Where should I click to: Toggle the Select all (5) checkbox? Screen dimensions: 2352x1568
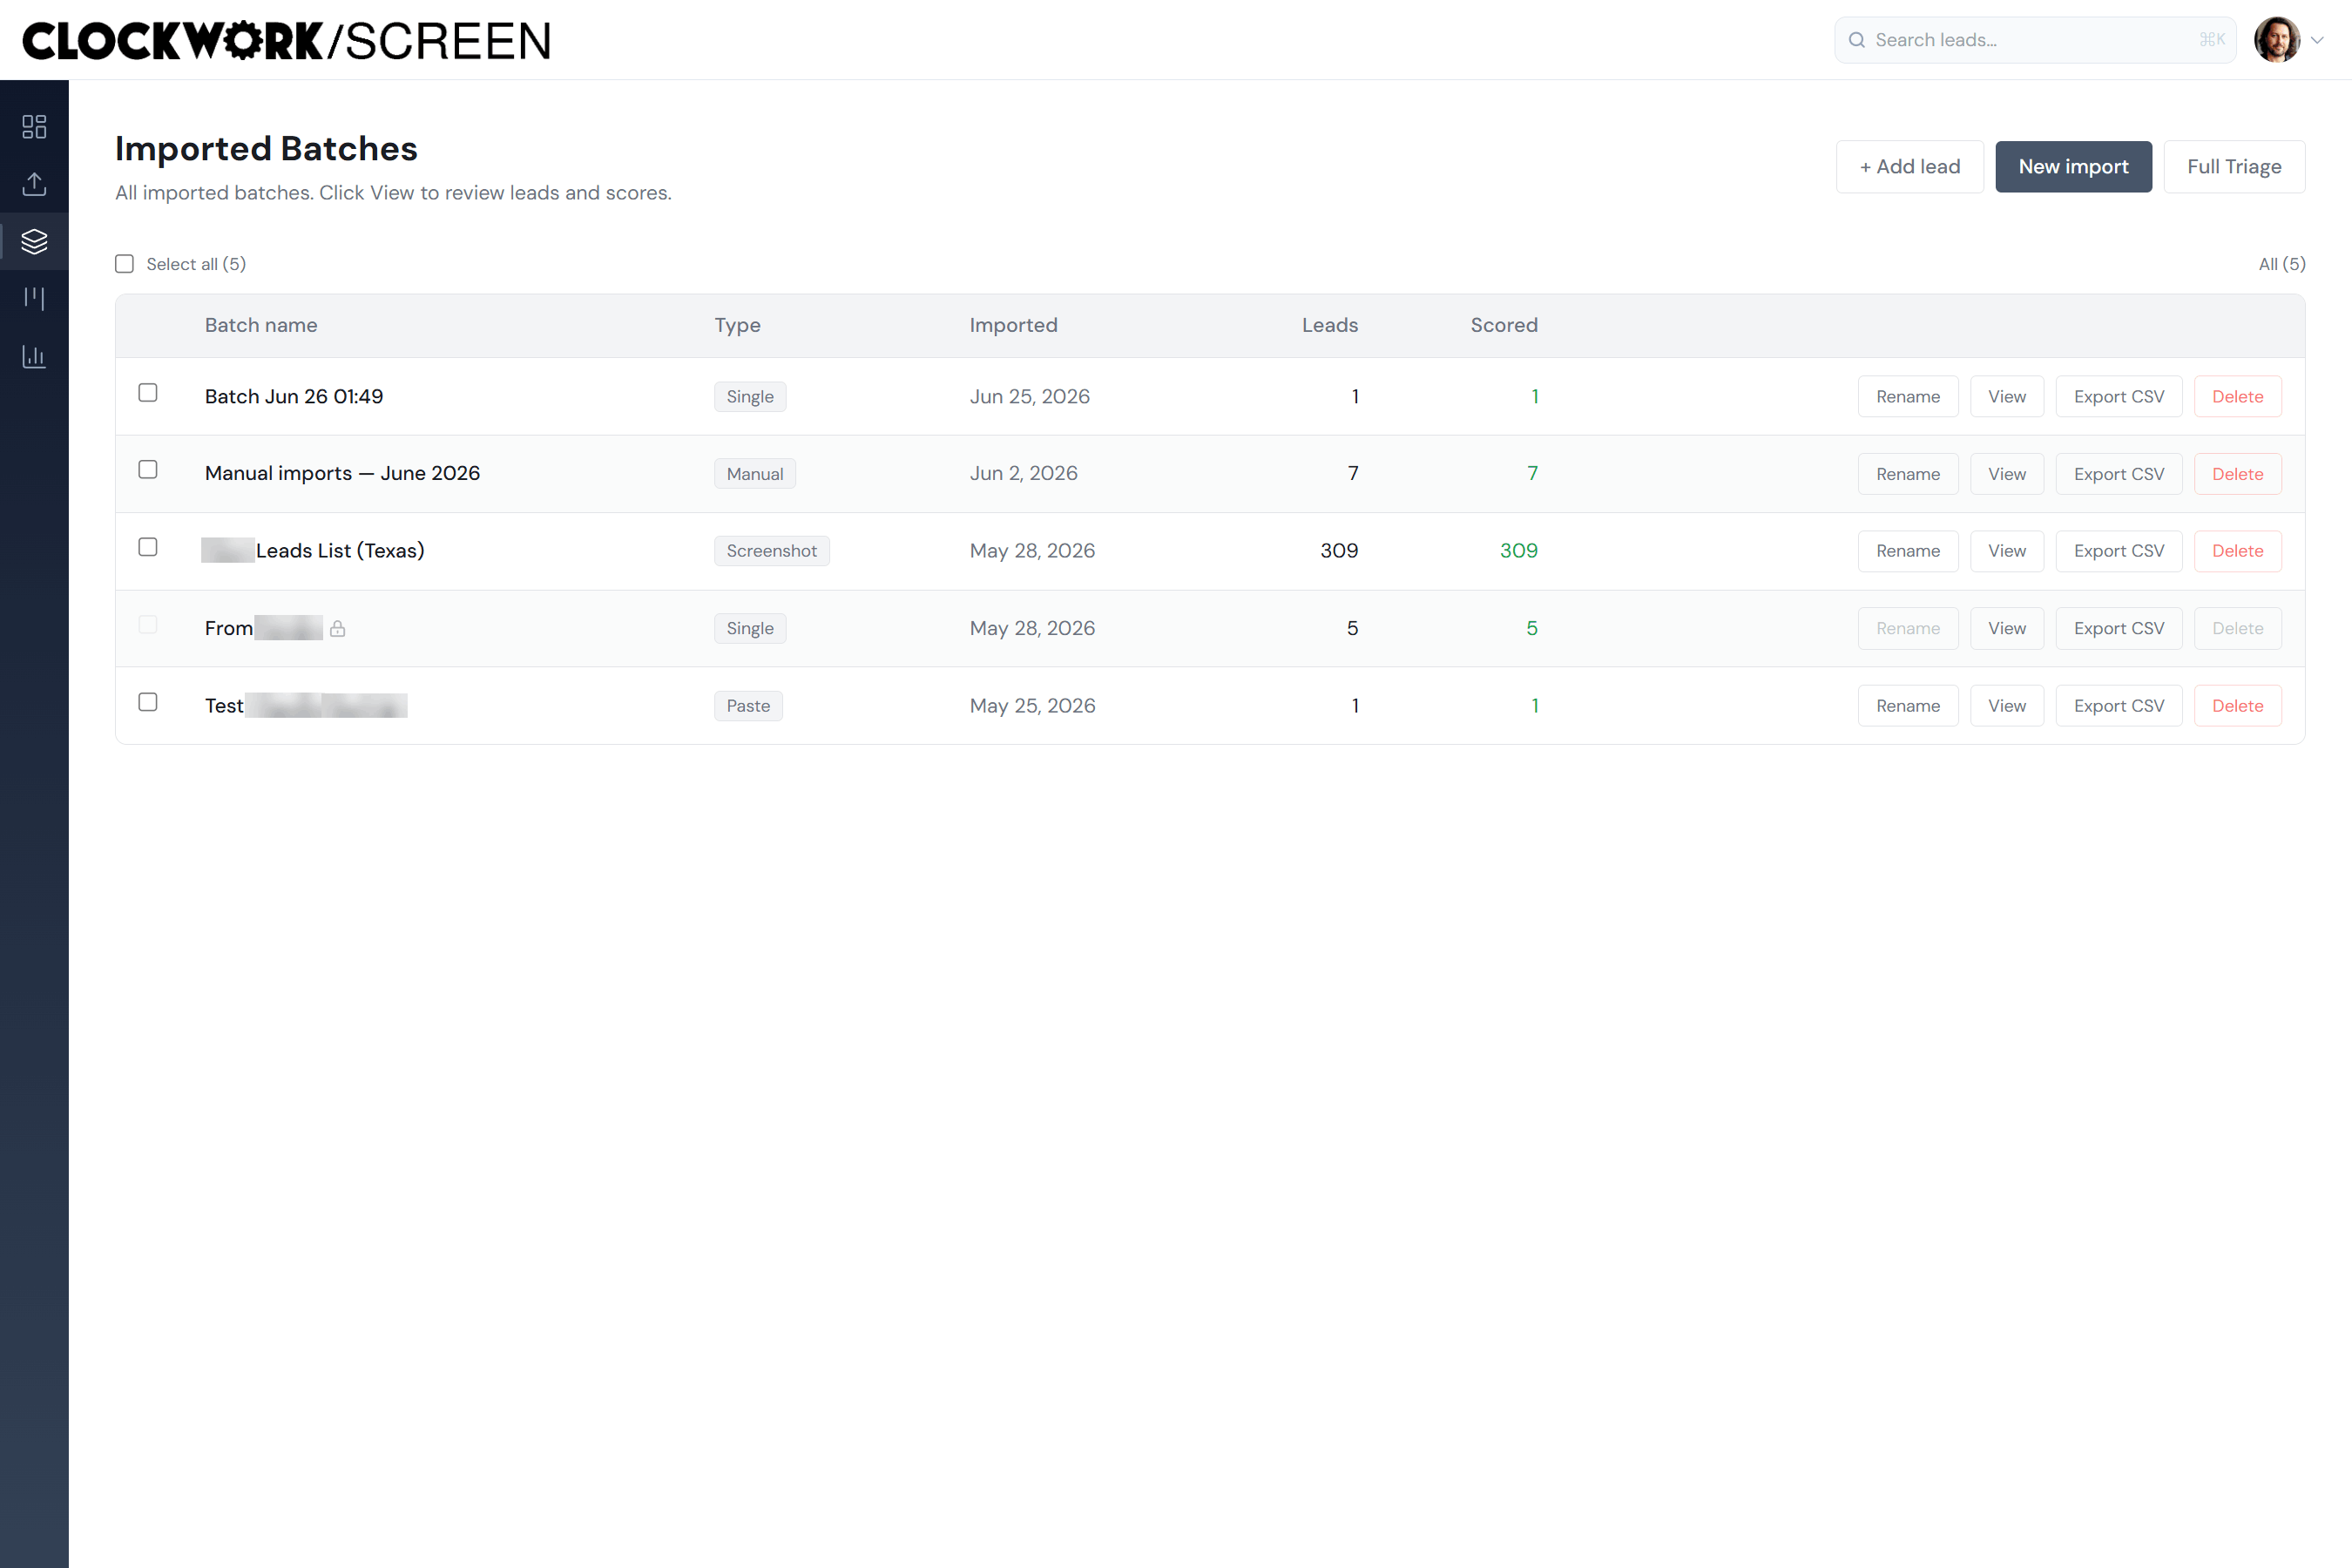pyautogui.click(x=124, y=264)
